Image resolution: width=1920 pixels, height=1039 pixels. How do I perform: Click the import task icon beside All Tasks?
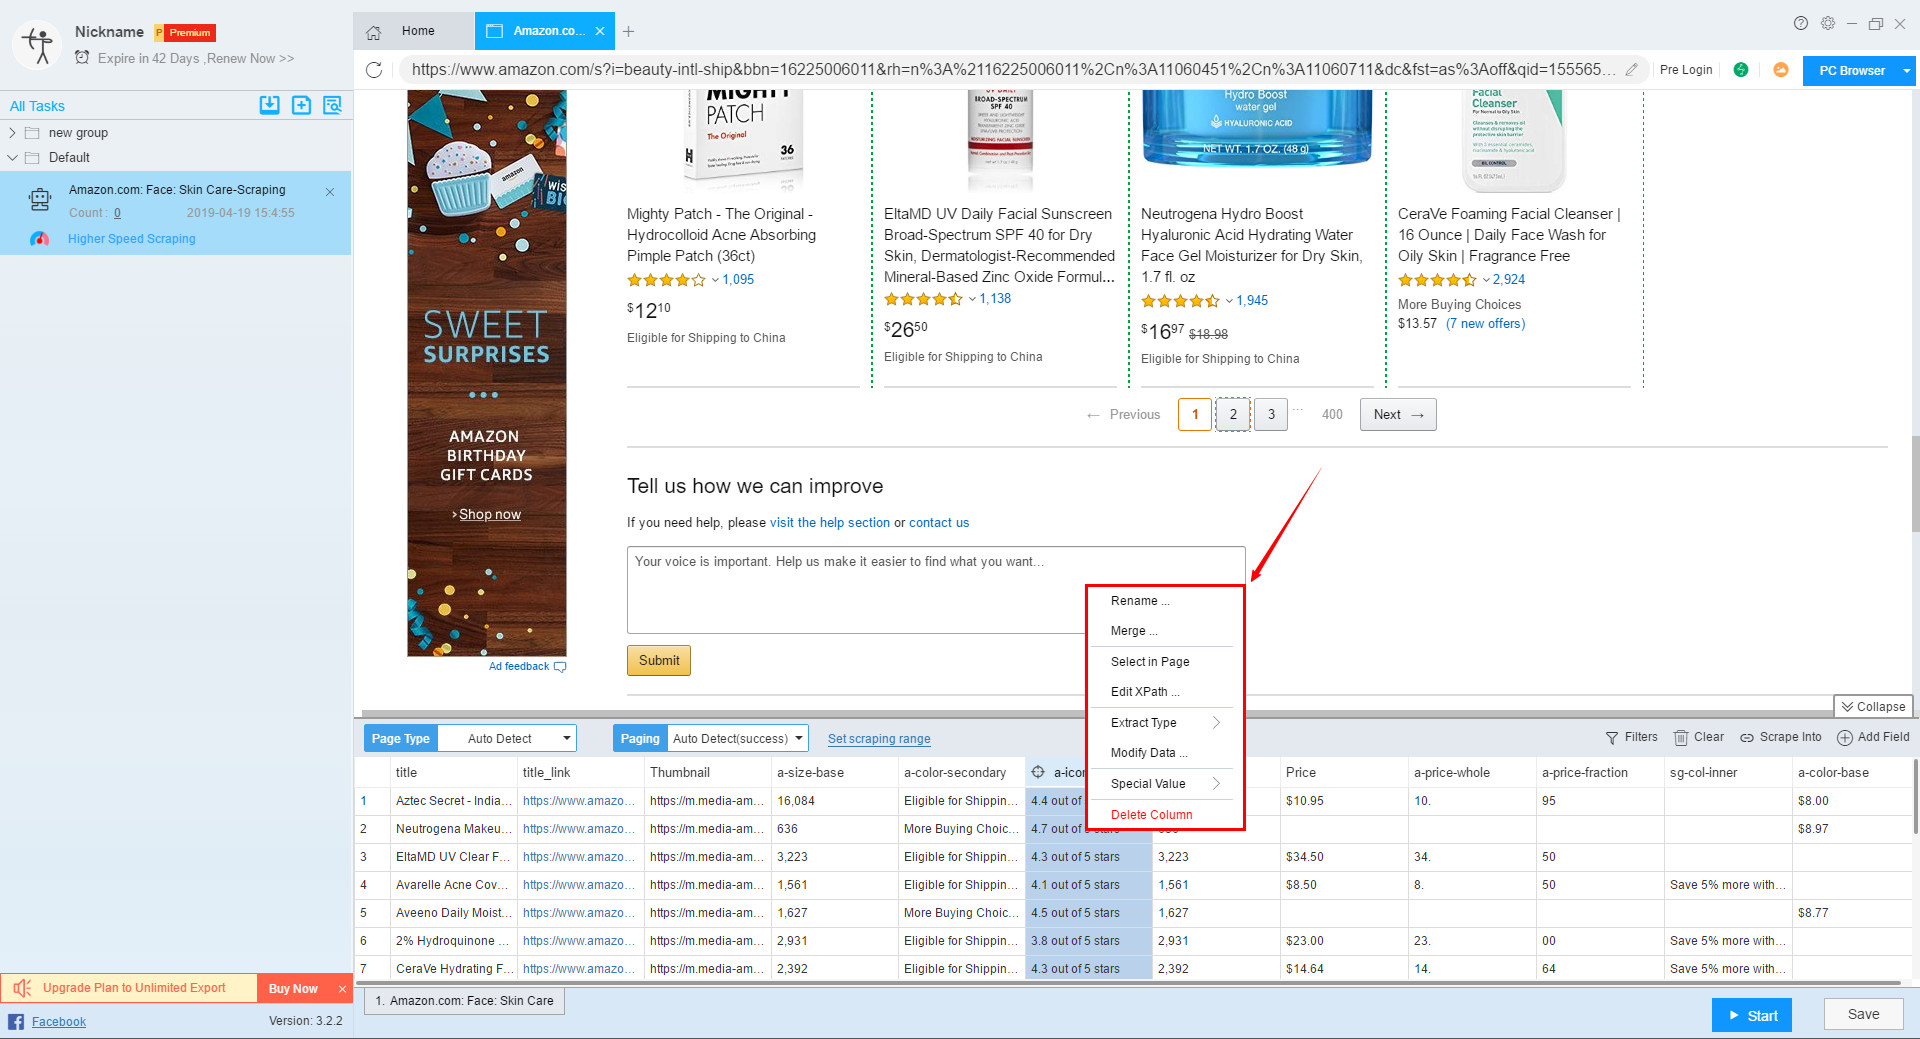(x=269, y=105)
